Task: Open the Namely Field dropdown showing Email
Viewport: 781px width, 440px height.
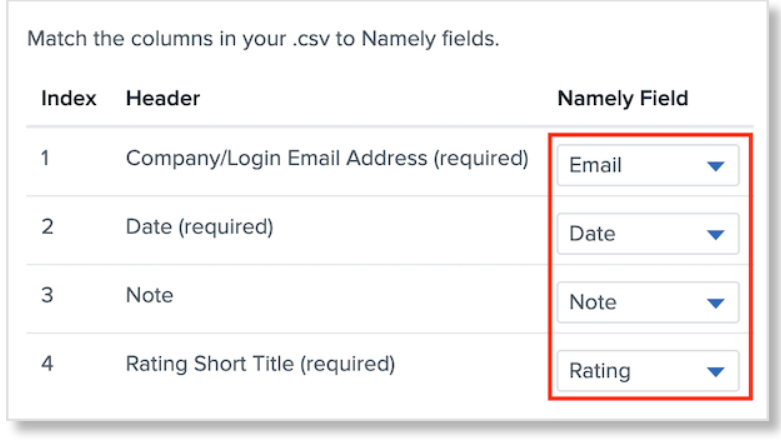Action: 647,166
